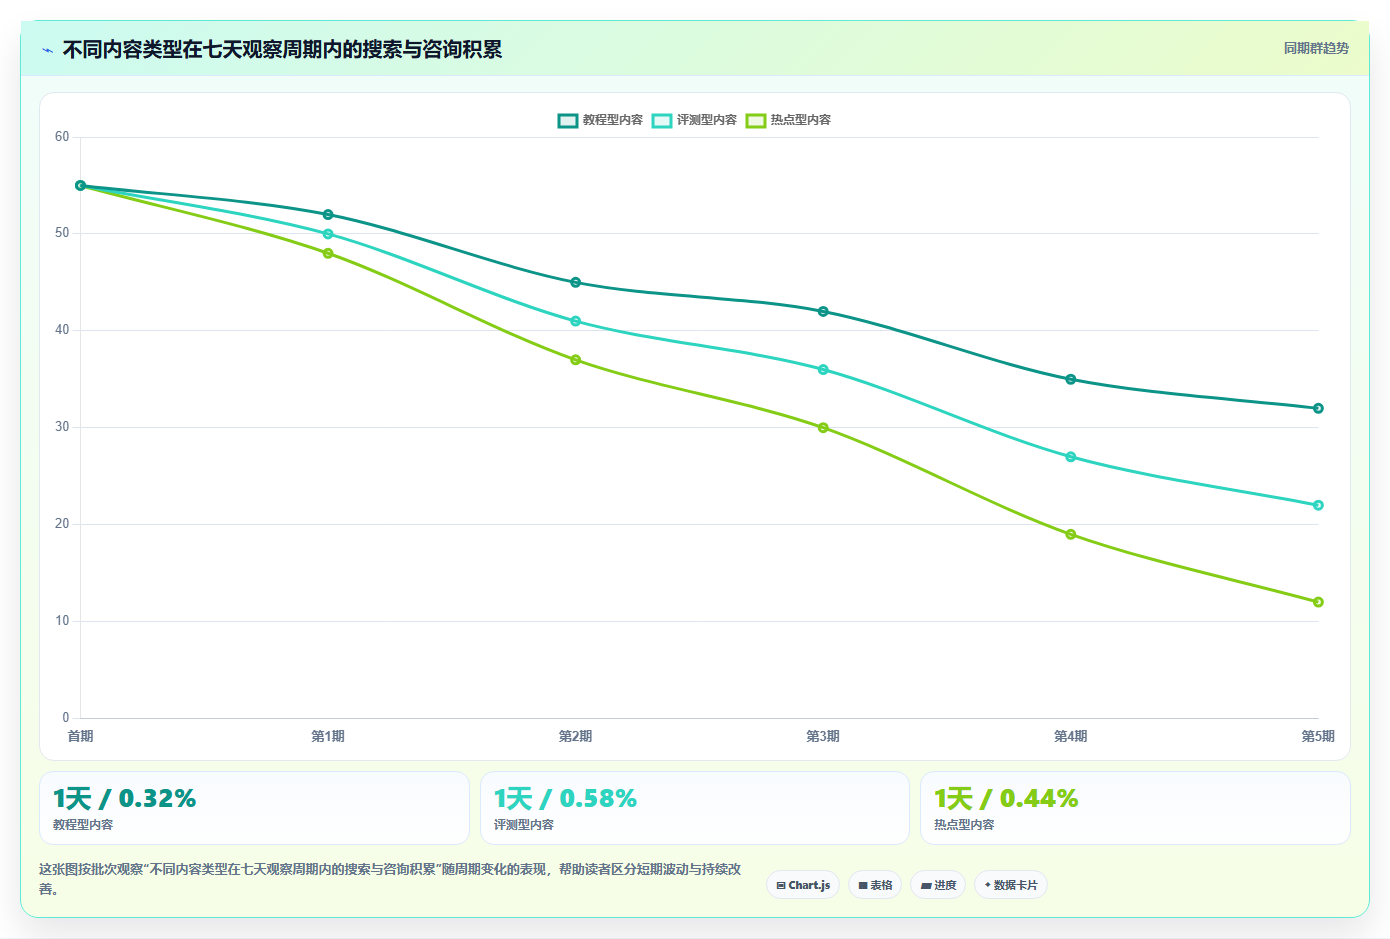Click 热点型内容 data point at 第4期
Viewport: 1390px width, 939px height.
[1071, 534]
